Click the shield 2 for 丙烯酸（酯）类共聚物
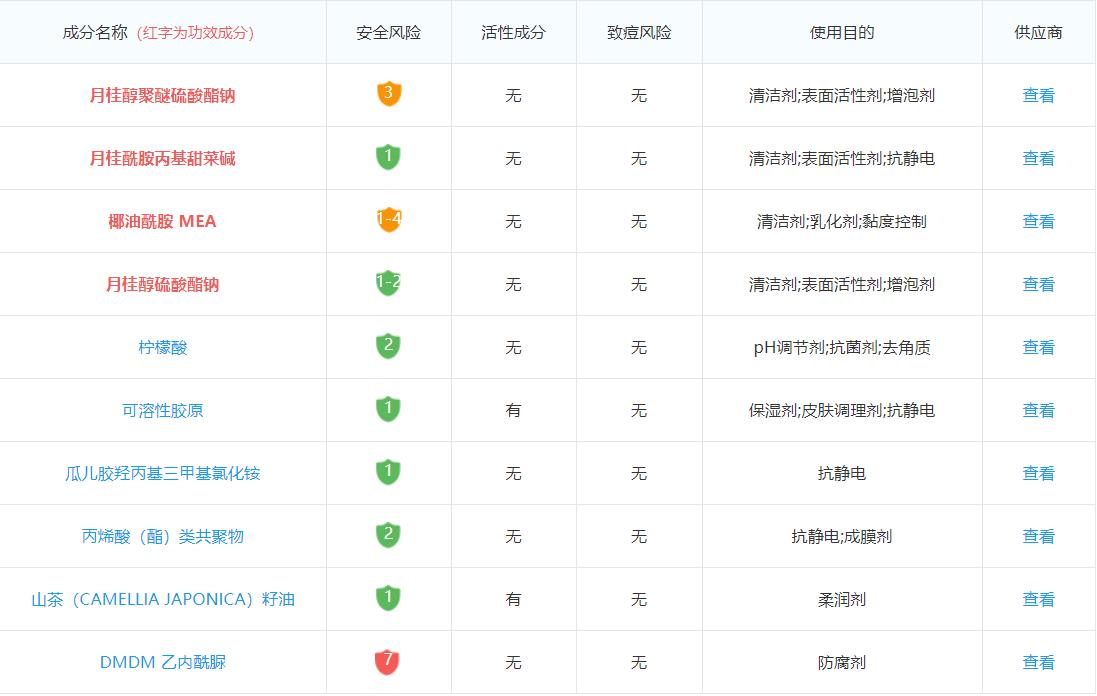Image resolution: width=1097 pixels, height=696 pixels. point(388,534)
